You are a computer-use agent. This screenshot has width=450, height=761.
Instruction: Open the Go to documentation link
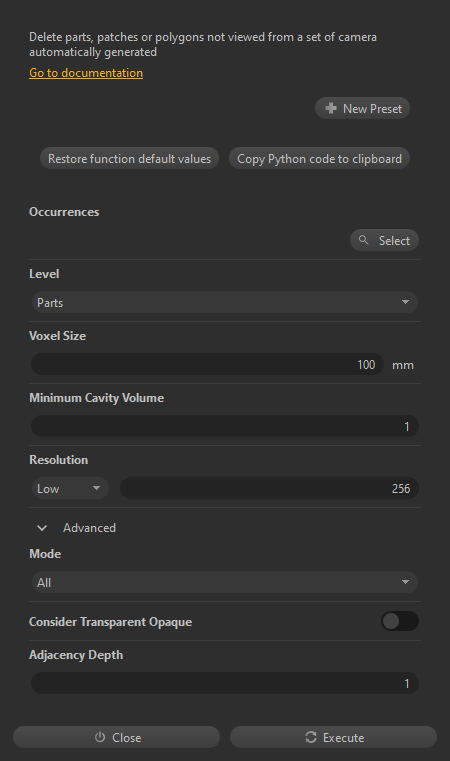[86, 73]
